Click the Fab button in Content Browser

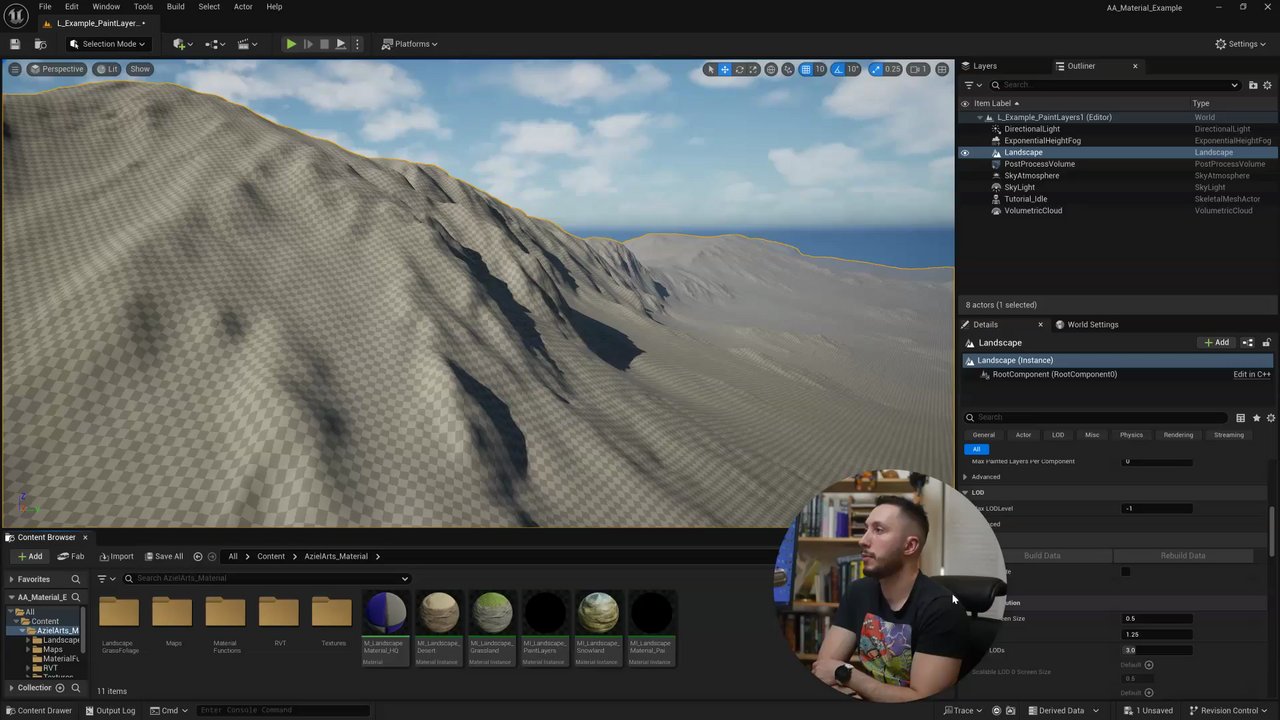pos(71,556)
